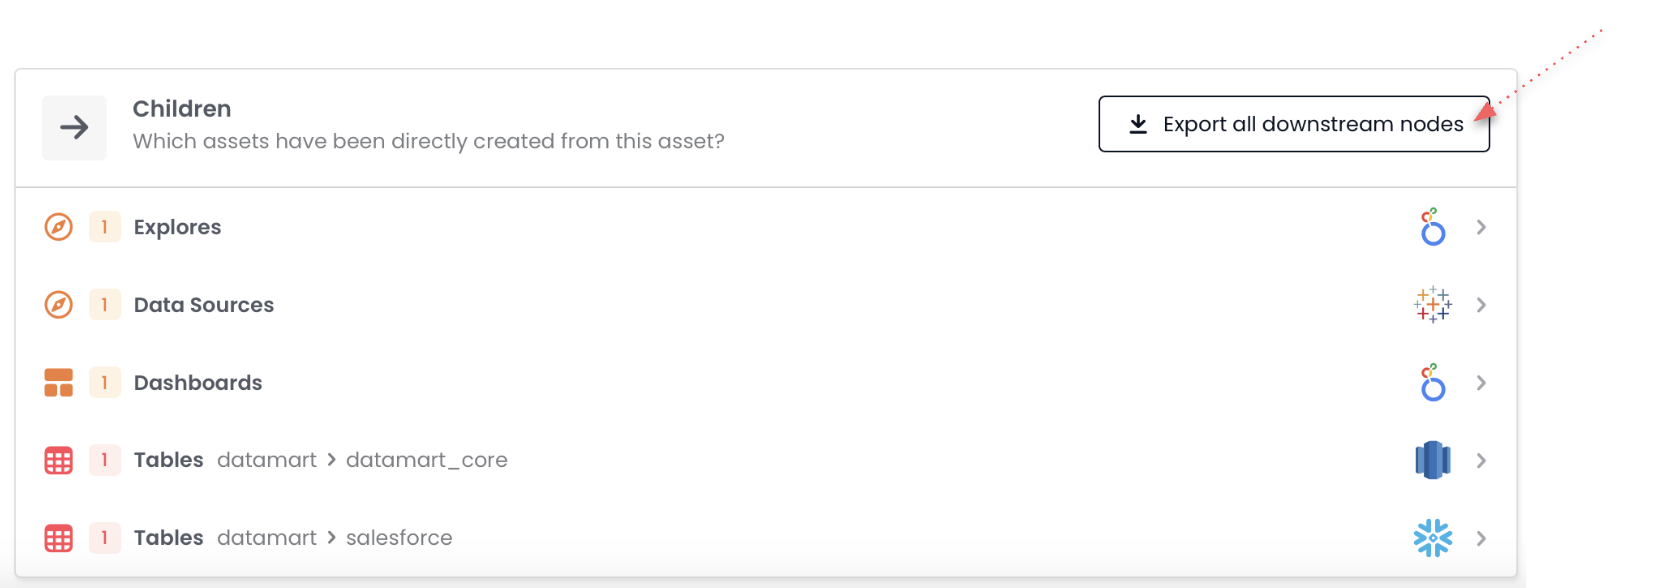This screenshot has width=1658, height=588.
Task: Click the count badge next to Dashboards
Action: [104, 382]
